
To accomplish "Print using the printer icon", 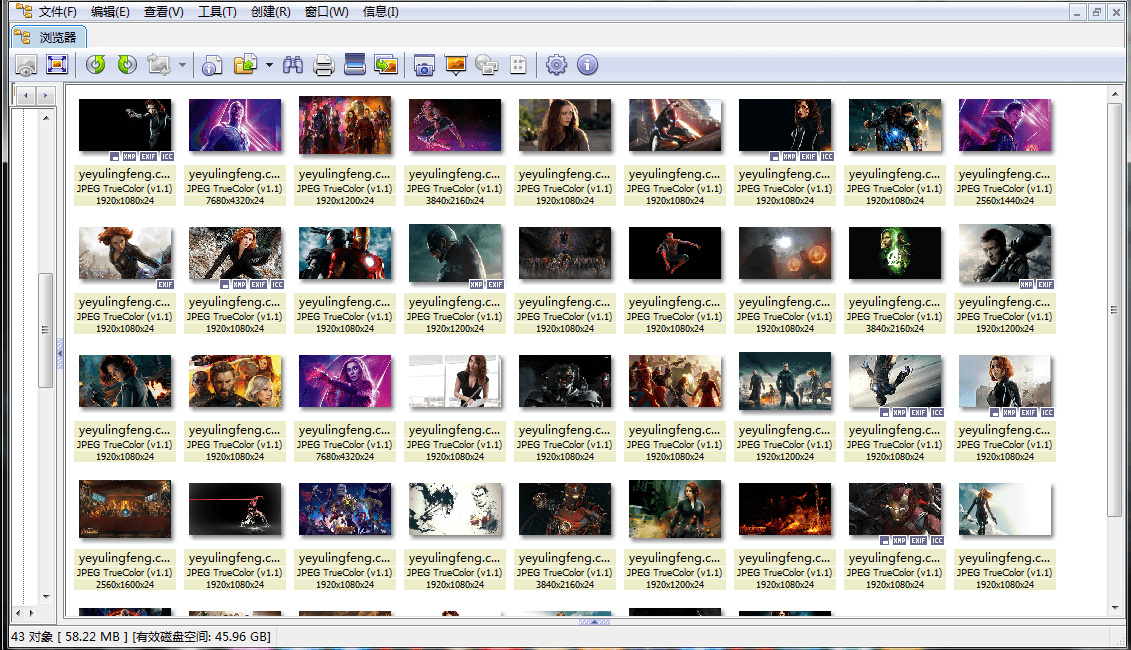I will 324,65.
